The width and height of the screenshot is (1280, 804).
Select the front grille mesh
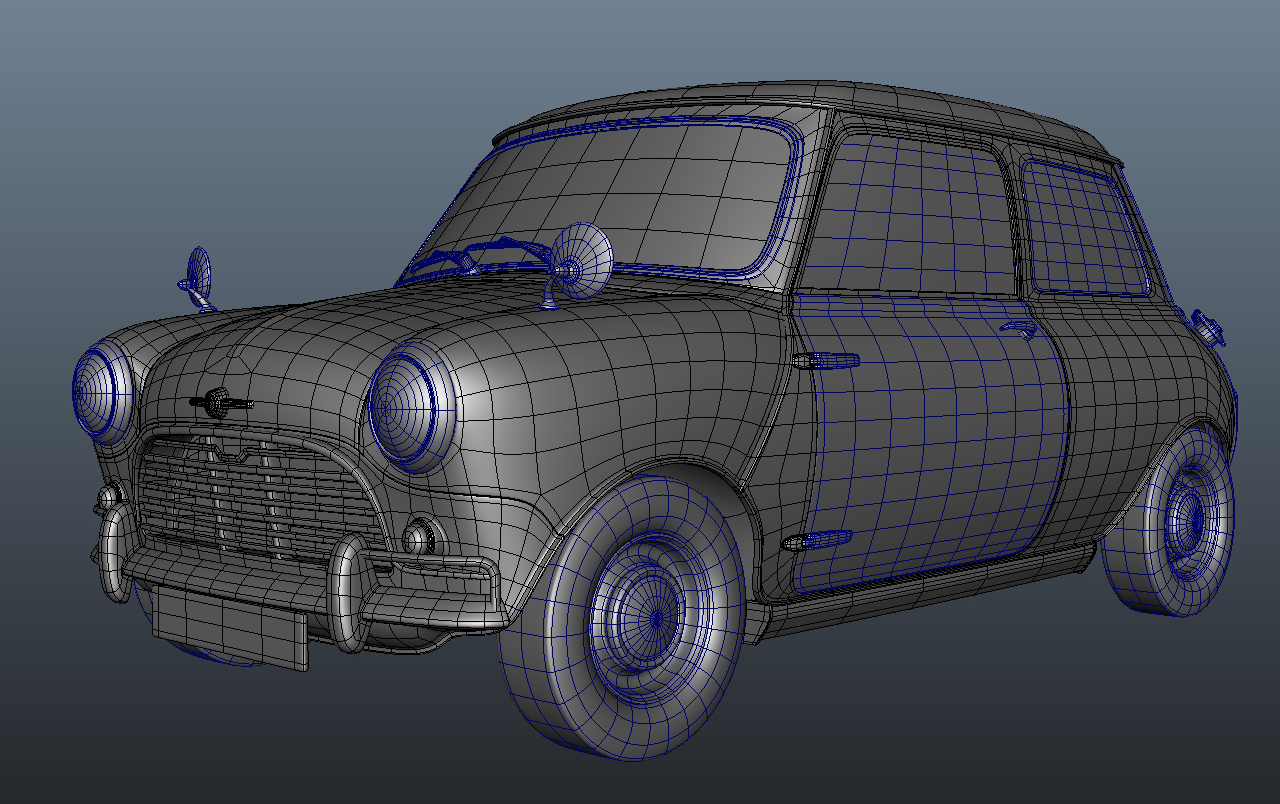pos(255,497)
